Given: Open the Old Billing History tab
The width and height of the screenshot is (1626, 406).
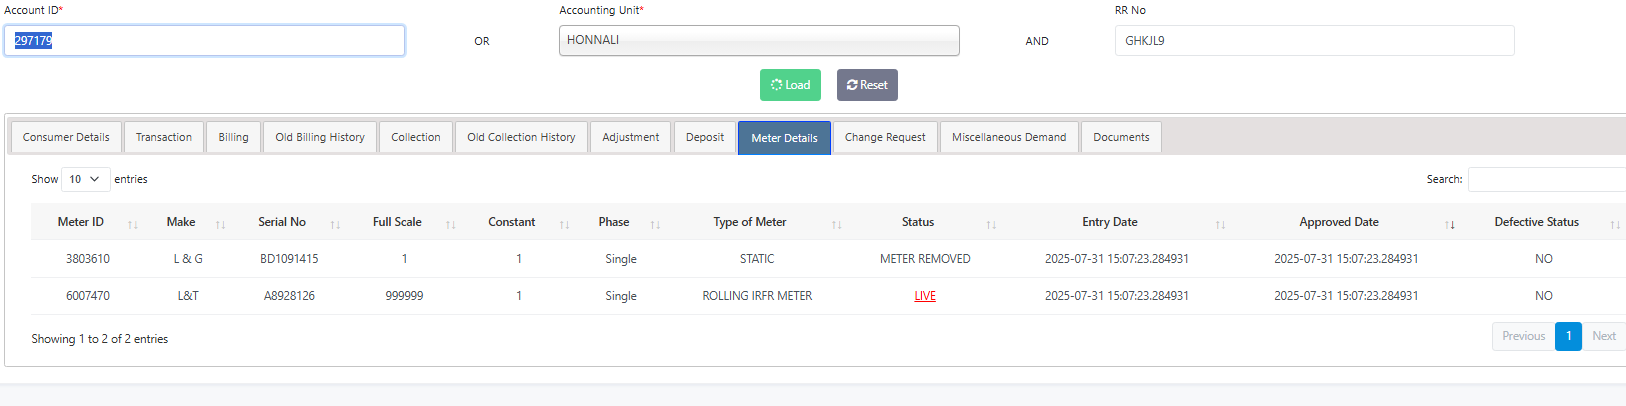Looking at the screenshot, I should pyautogui.click(x=320, y=137).
